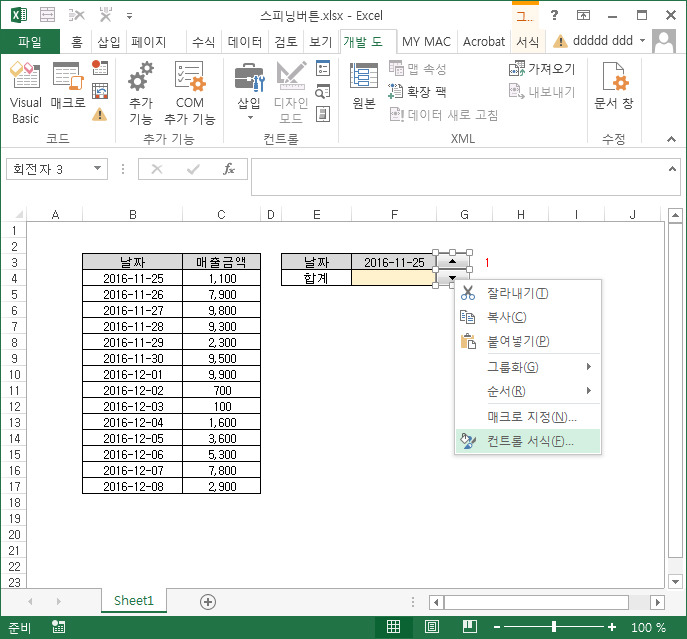Open Macro Security warning icon
The image size is (687, 639).
(x=100, y=114)
